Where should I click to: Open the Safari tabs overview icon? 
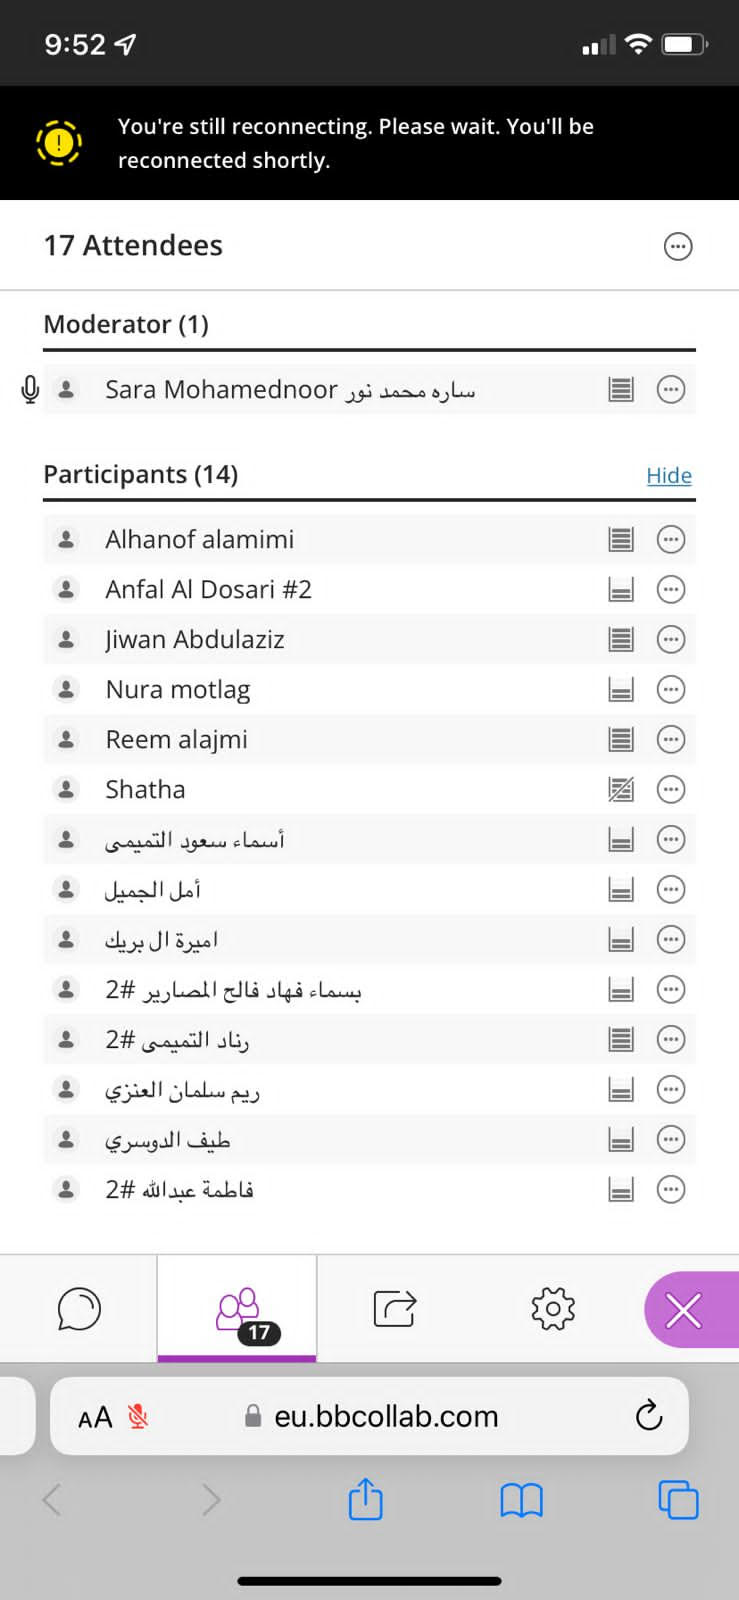678,1500
